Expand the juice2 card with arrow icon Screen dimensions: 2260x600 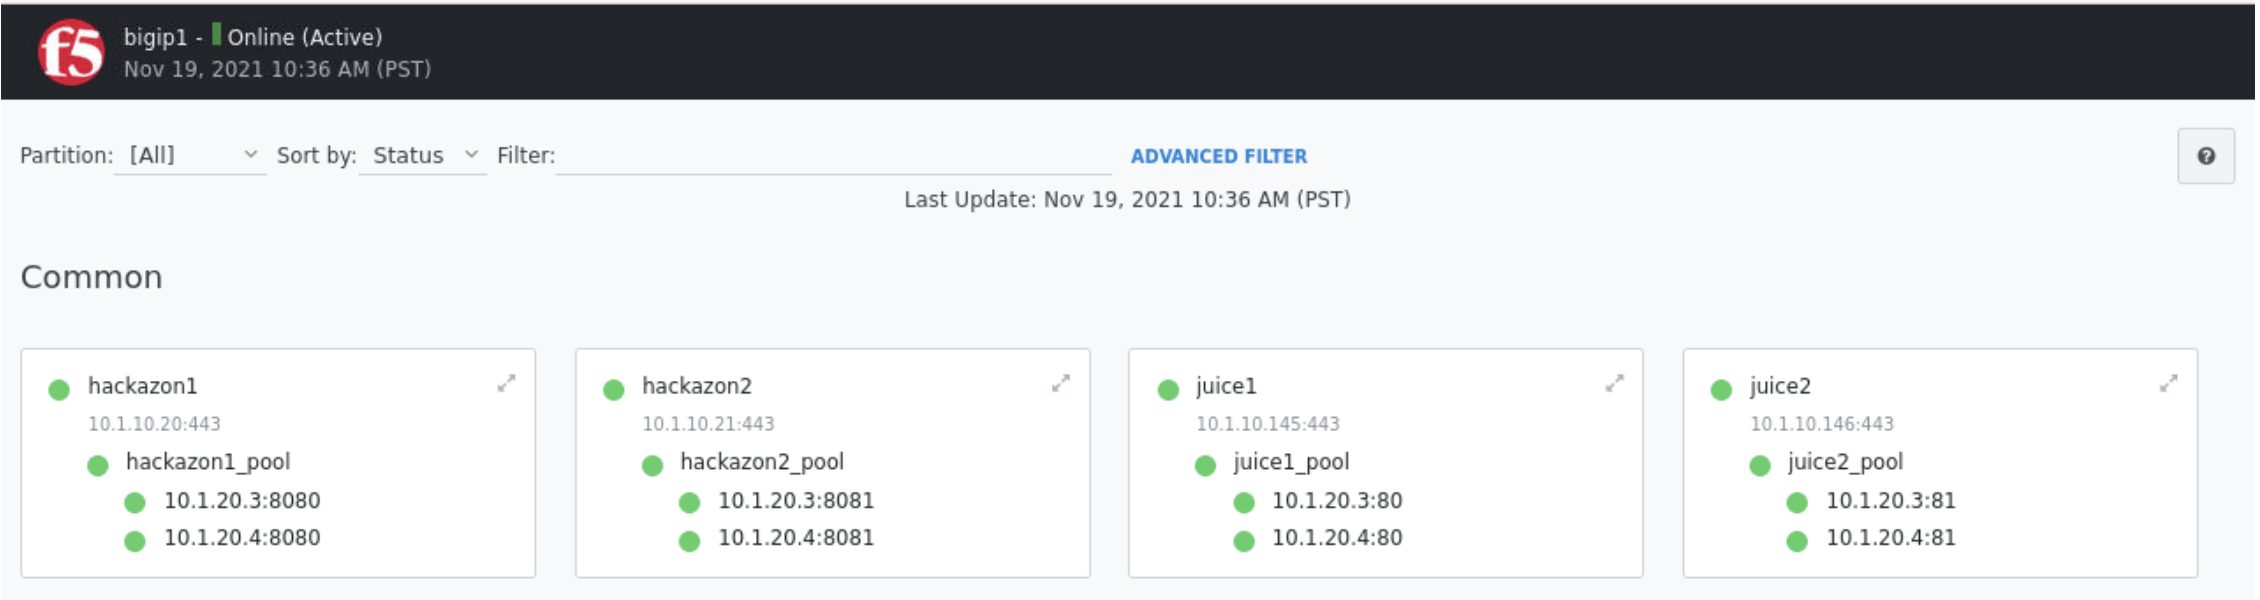(x=2169, y=383)
